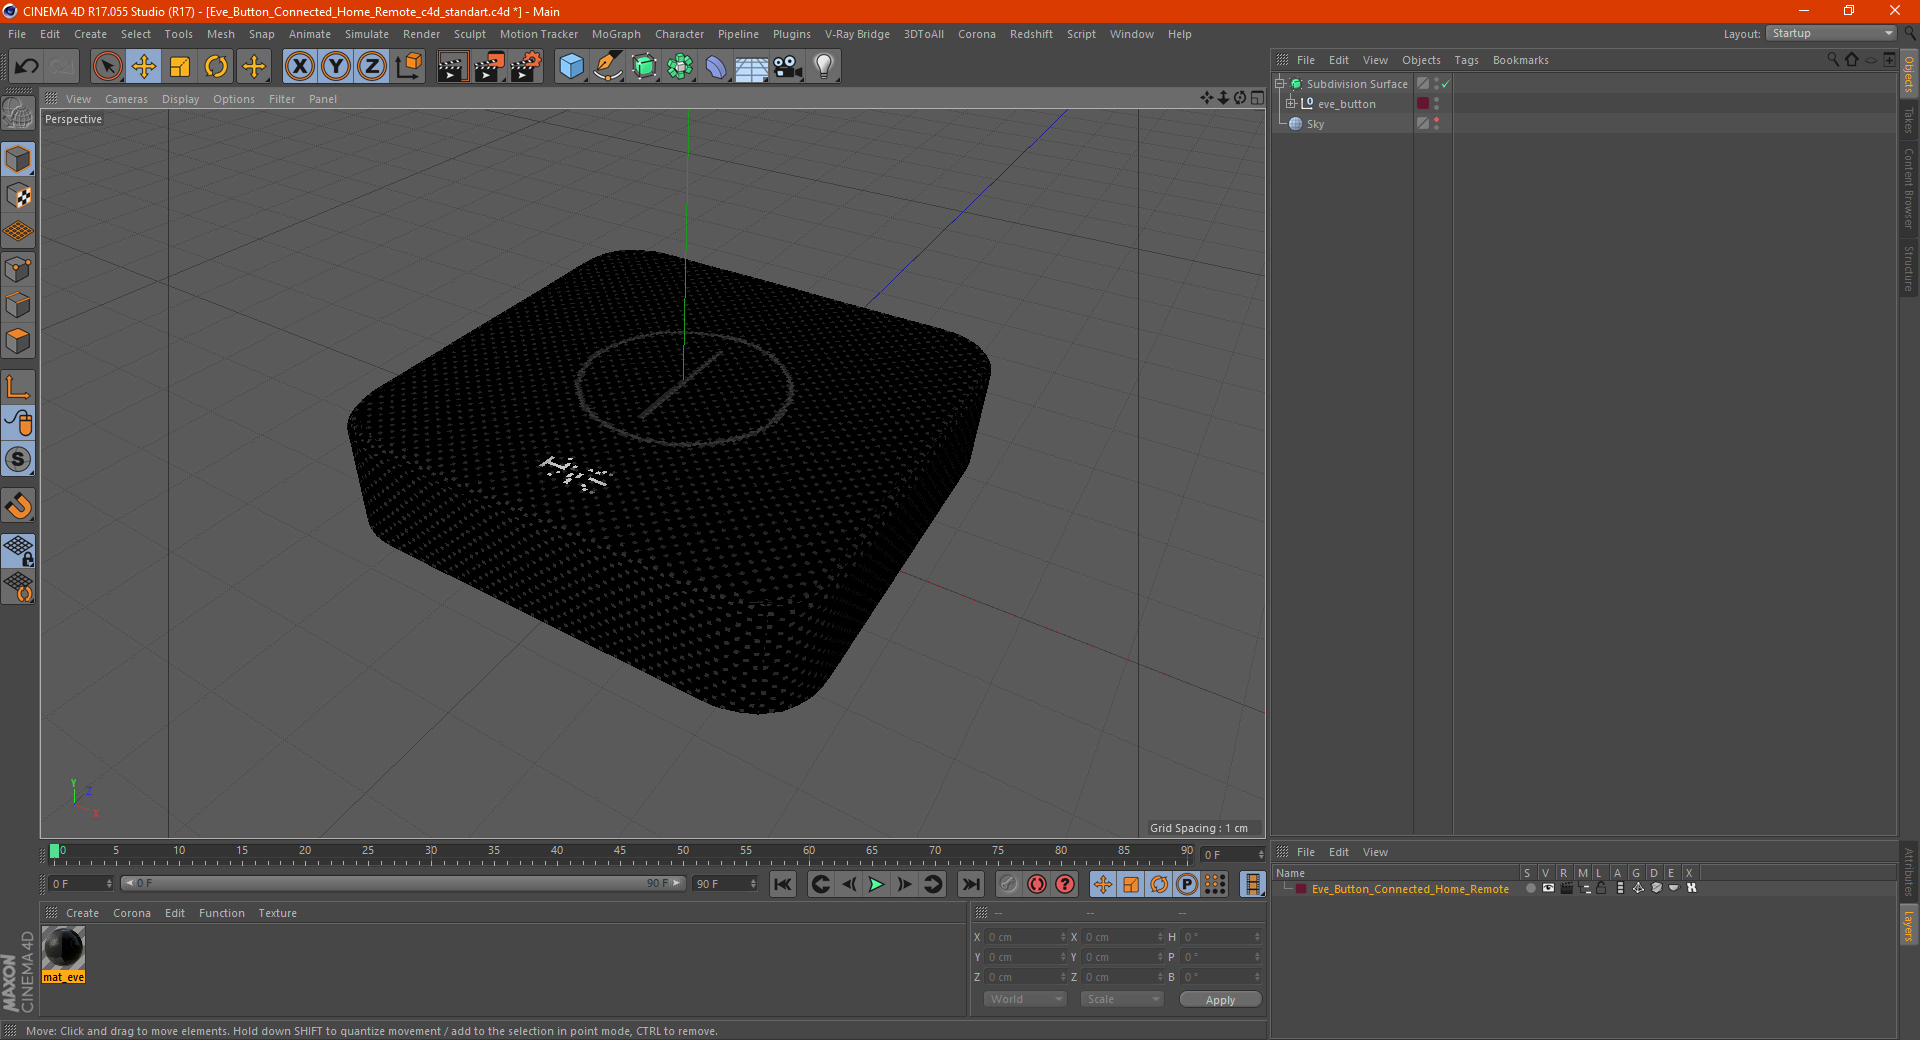Open the MoGraph array icon
Viewport: 1920px width, 1040px height.
click(x=680, y=67)
